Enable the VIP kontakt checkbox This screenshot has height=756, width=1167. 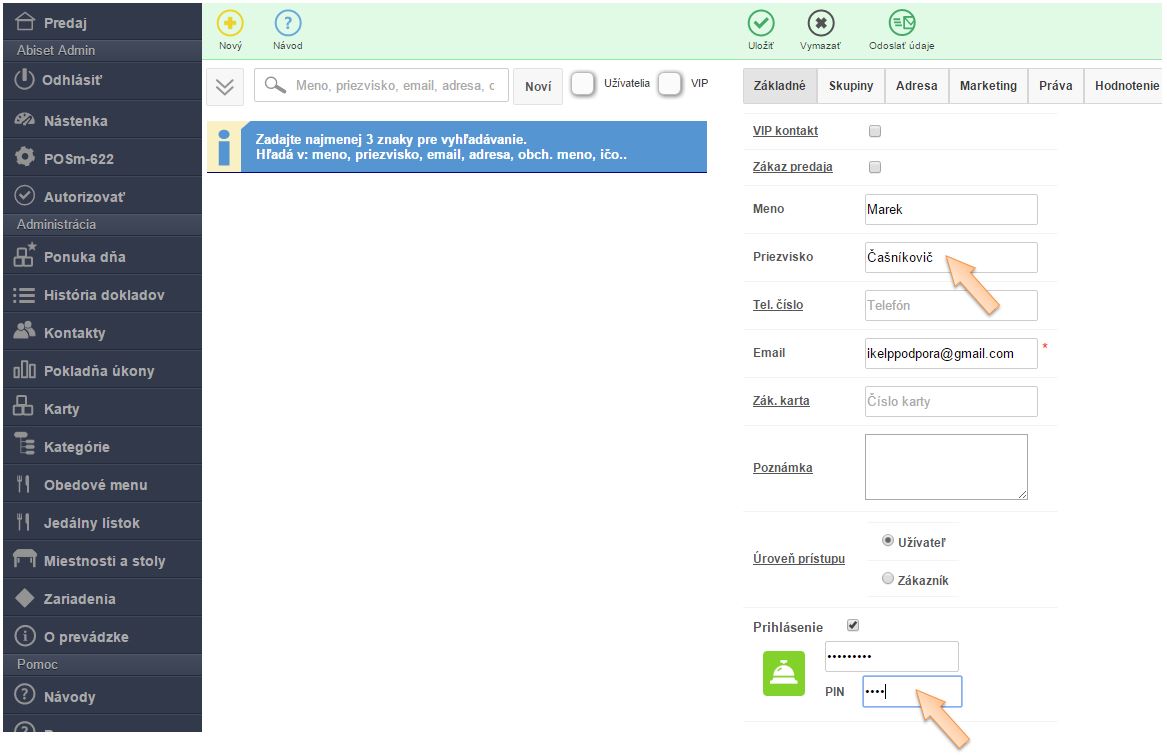click(x=875, y=131)
